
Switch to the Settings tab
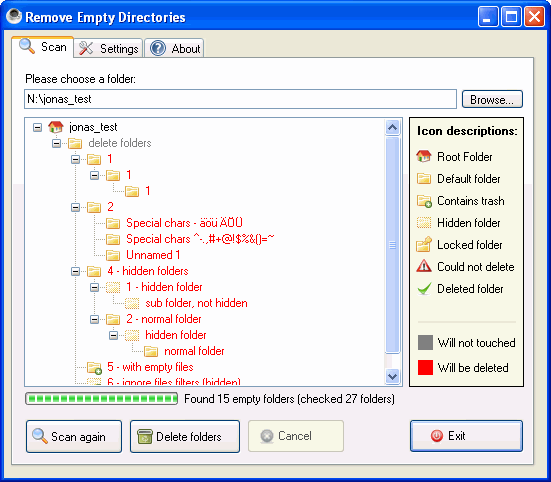pos(108,48)
